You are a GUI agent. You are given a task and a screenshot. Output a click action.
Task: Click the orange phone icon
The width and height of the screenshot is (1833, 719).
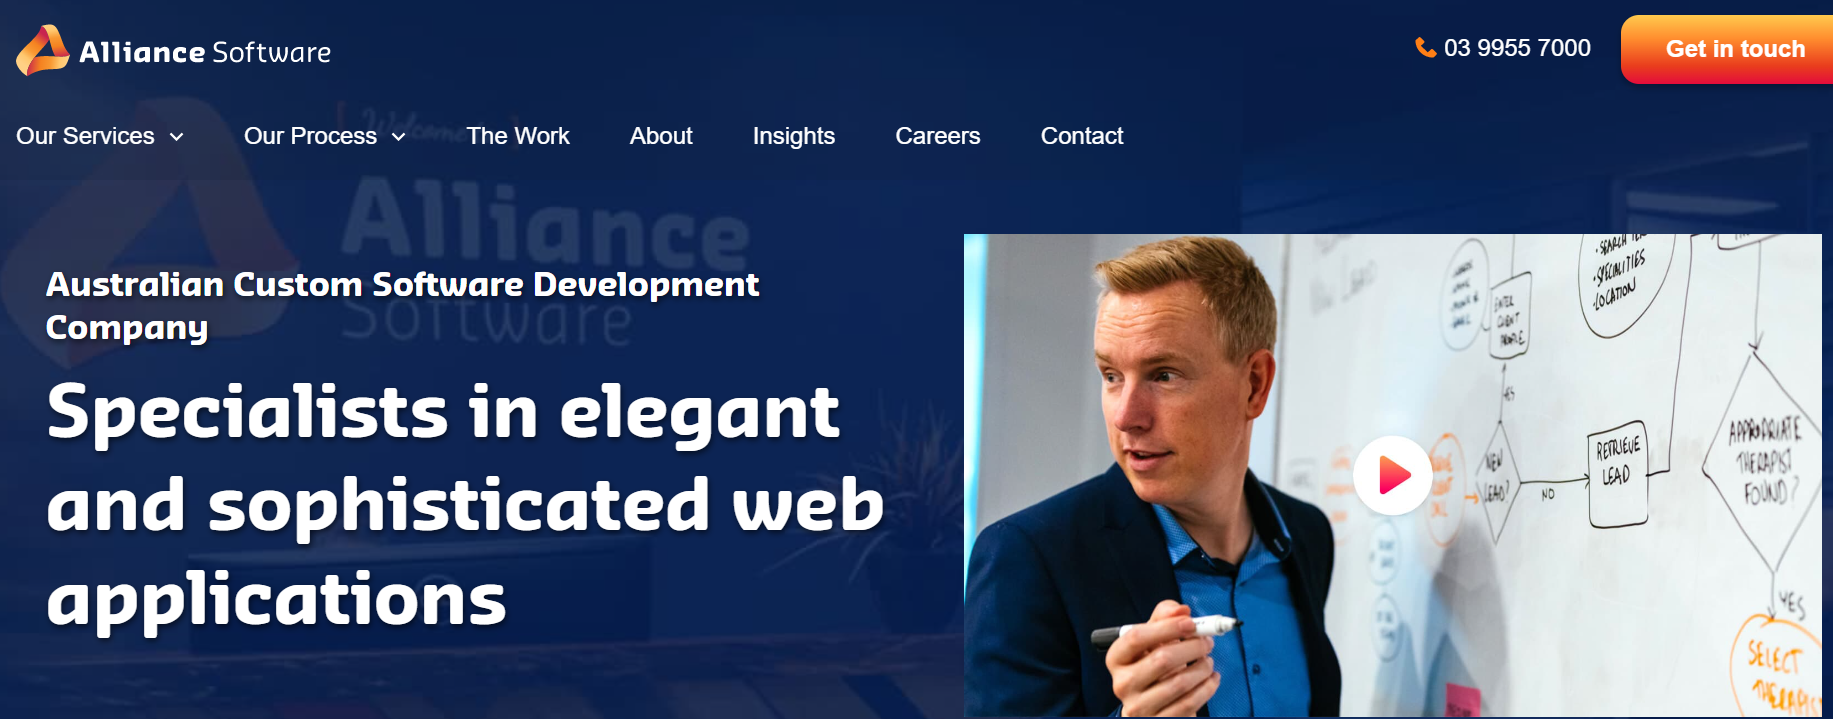tap(1425, 47)
